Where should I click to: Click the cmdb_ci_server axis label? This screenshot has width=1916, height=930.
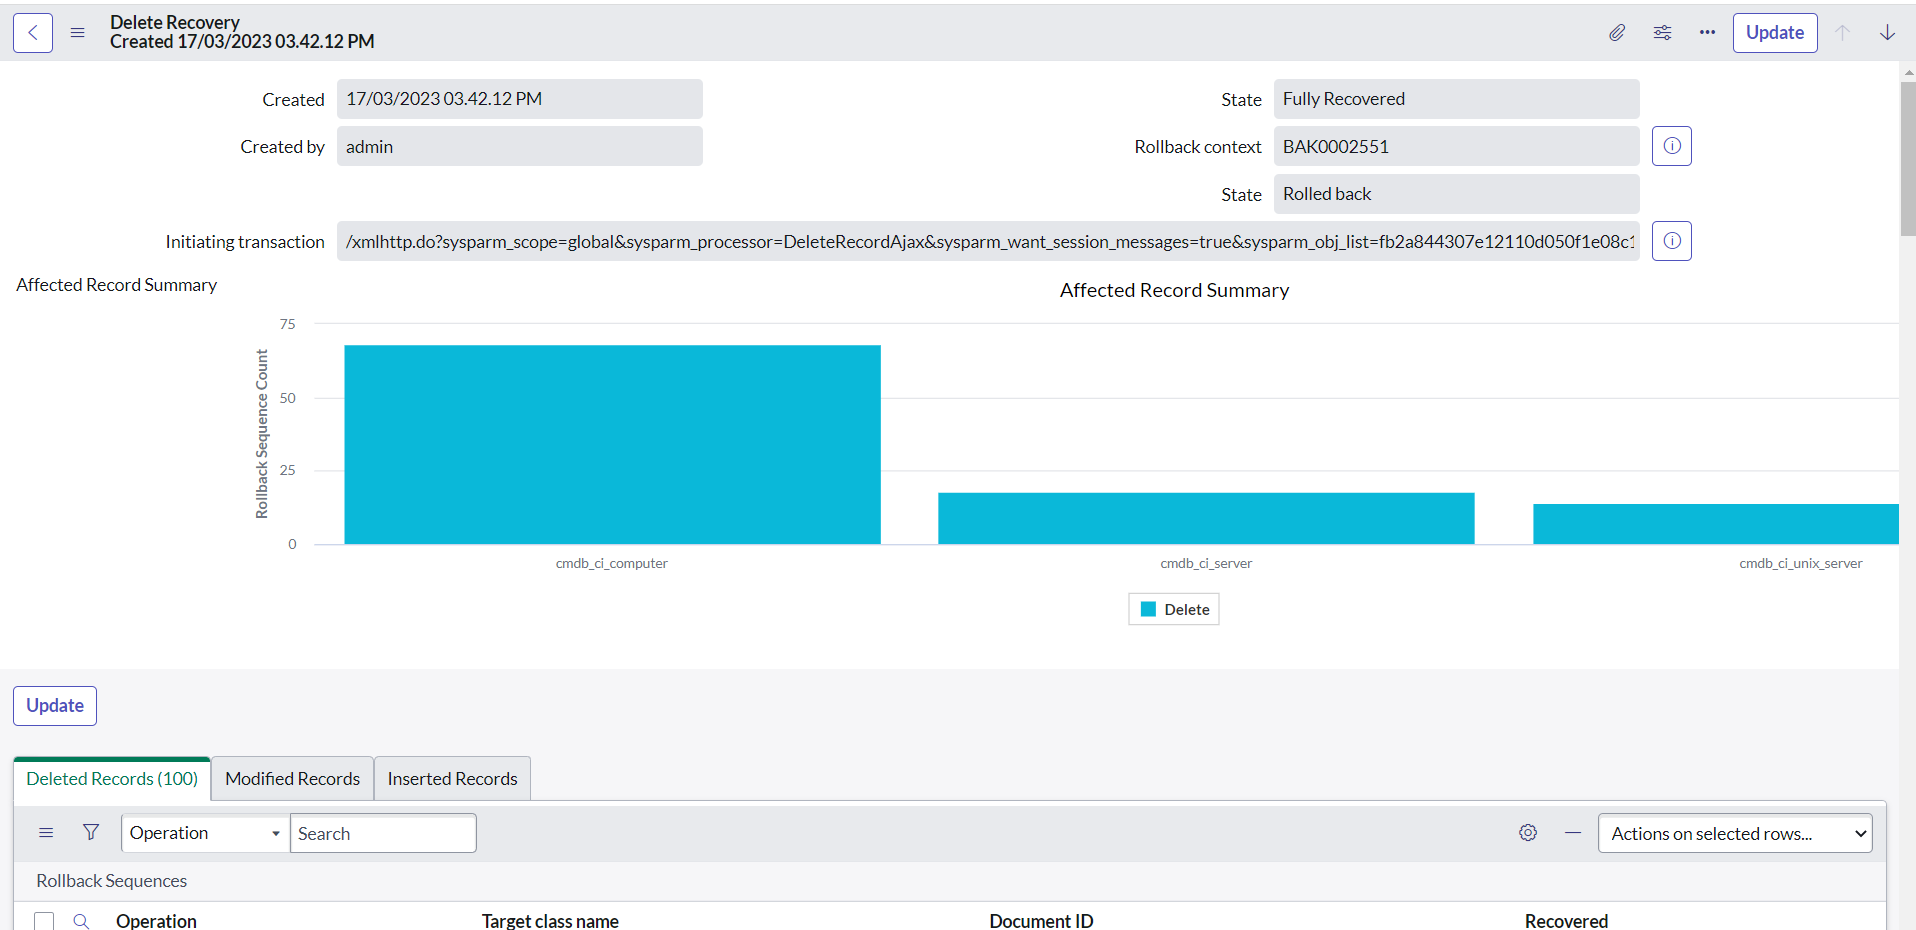(1206, 564)
